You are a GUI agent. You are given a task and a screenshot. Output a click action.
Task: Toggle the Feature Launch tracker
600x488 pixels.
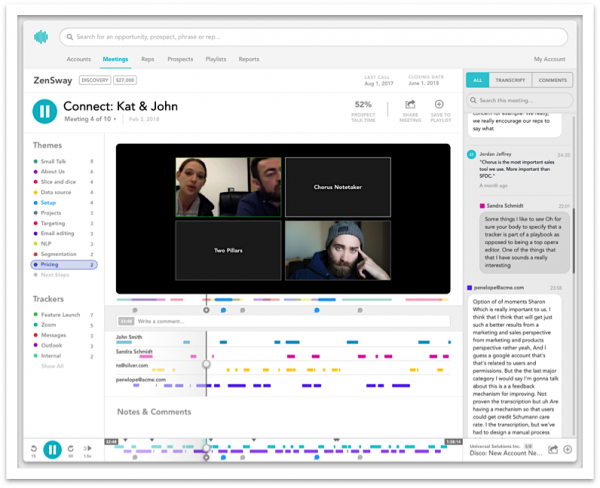pos(62,315)
